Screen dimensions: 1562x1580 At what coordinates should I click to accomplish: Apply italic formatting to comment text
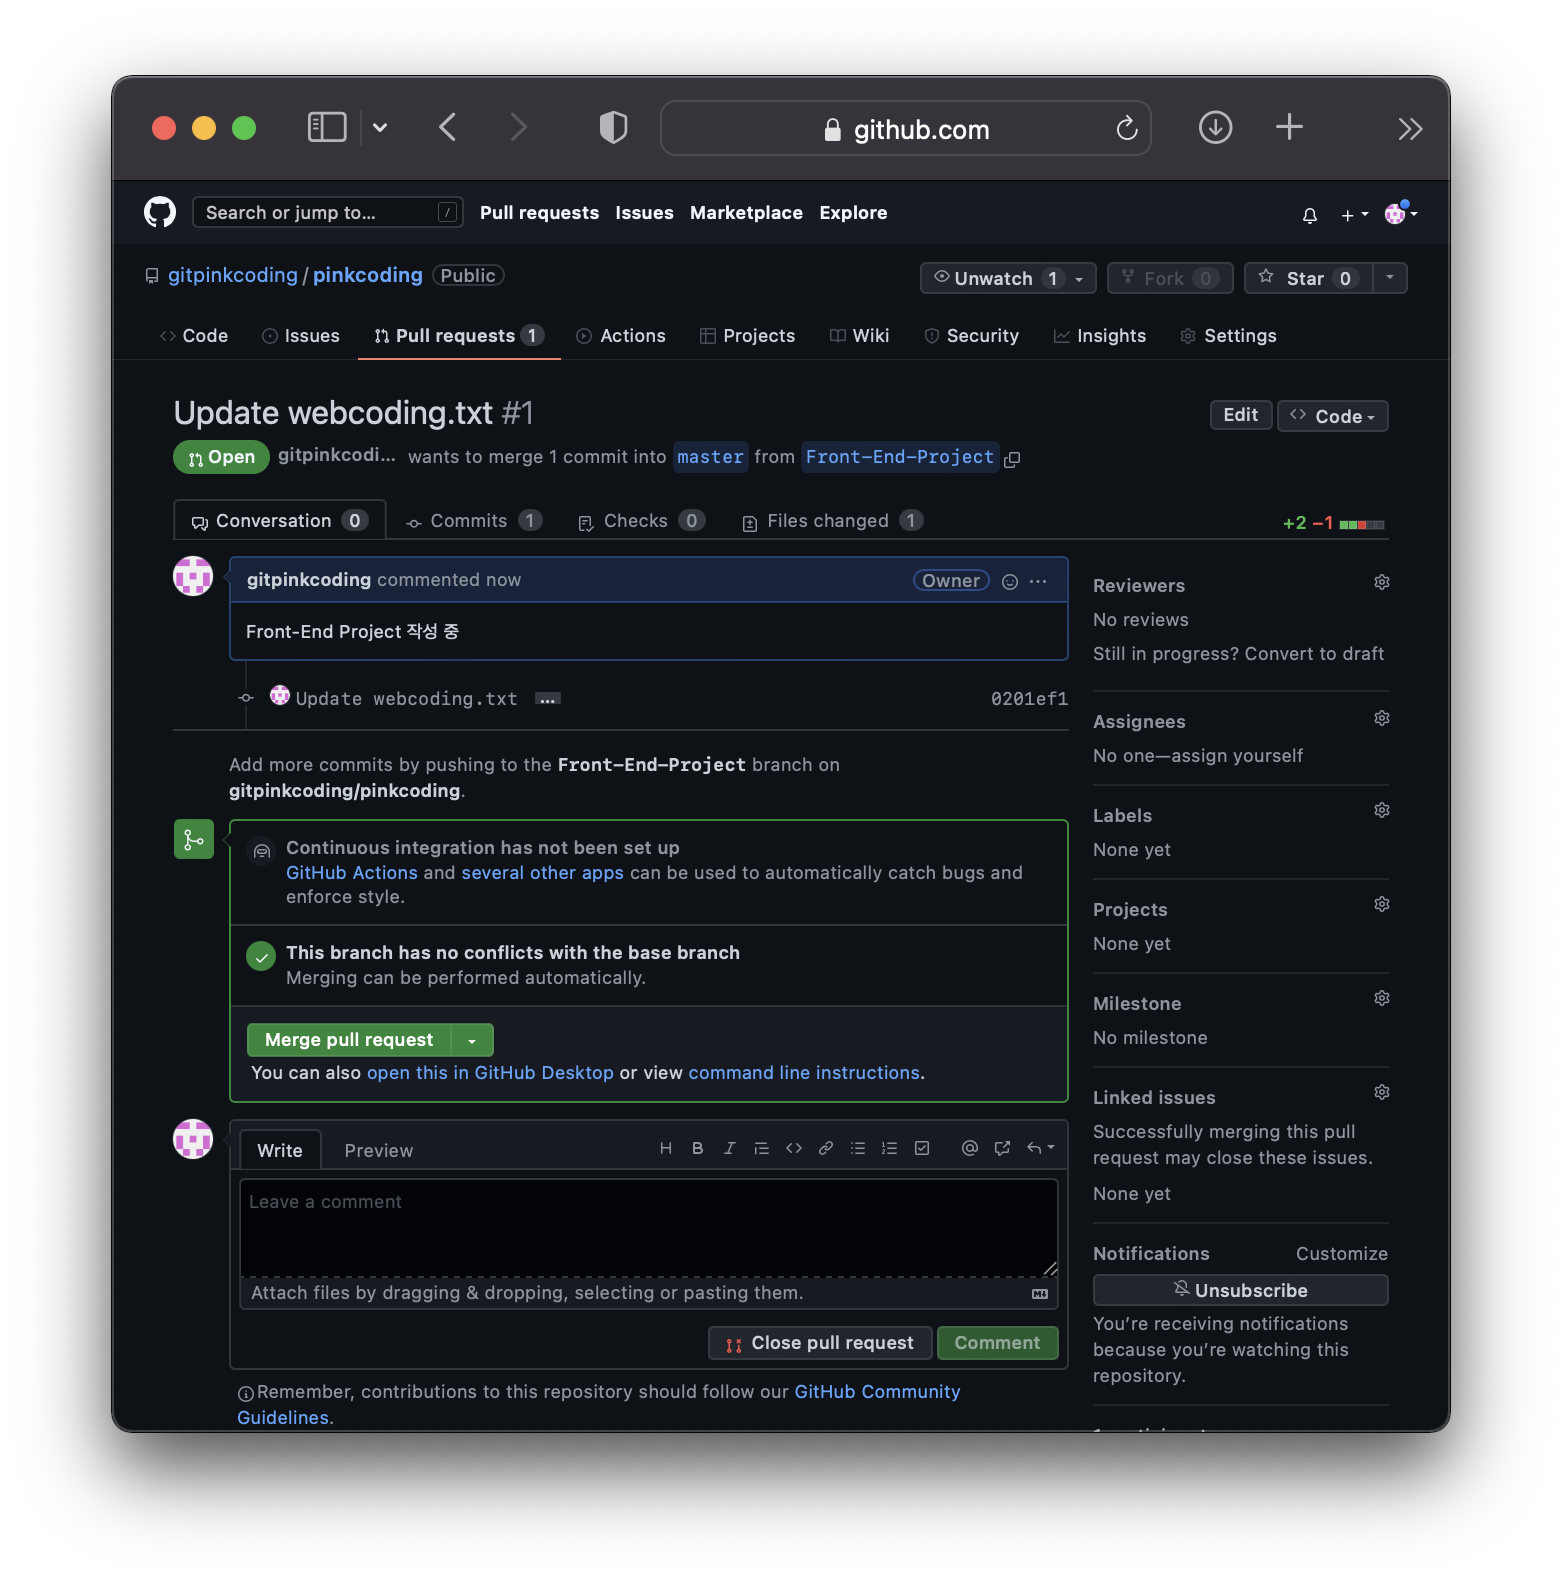730,1148
